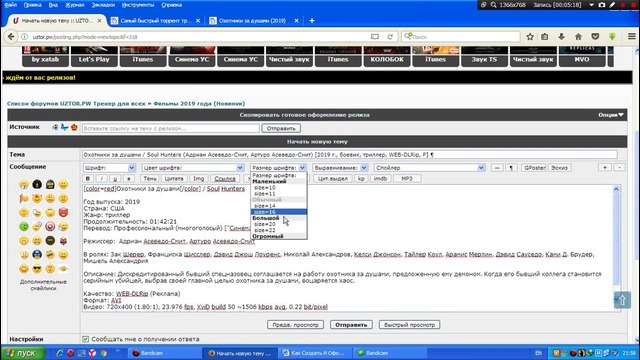
Task: Click the Тема subject input field
Action: (350, 155)
